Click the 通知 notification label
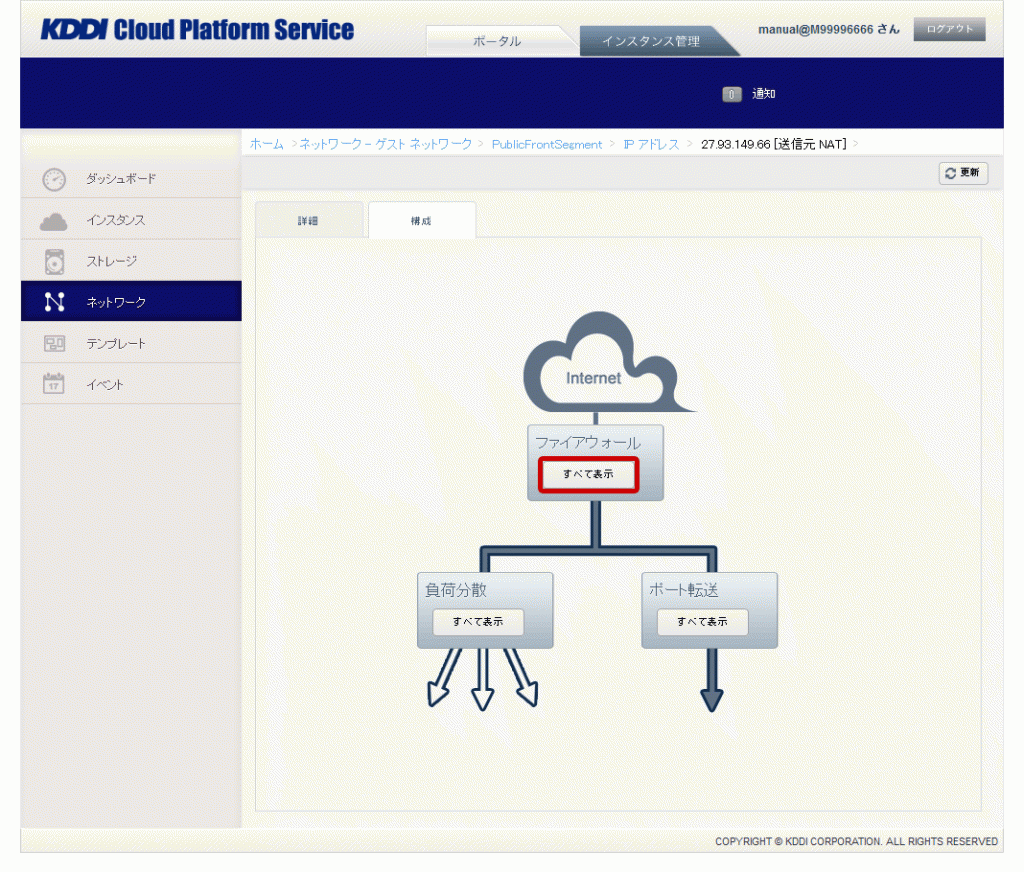 (x=763, y=94)
